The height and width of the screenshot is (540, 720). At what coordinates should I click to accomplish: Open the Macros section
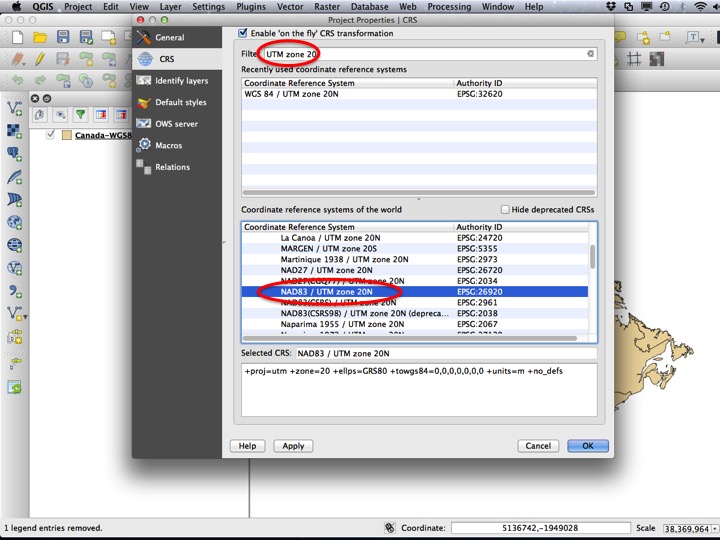pyautogui.click(x=177, y=146)
